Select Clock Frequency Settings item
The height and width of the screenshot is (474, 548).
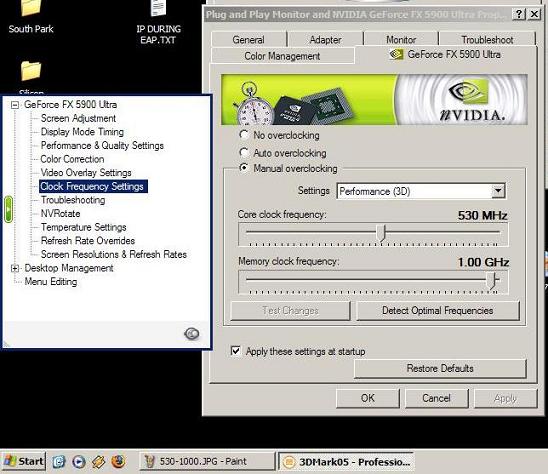93,186
